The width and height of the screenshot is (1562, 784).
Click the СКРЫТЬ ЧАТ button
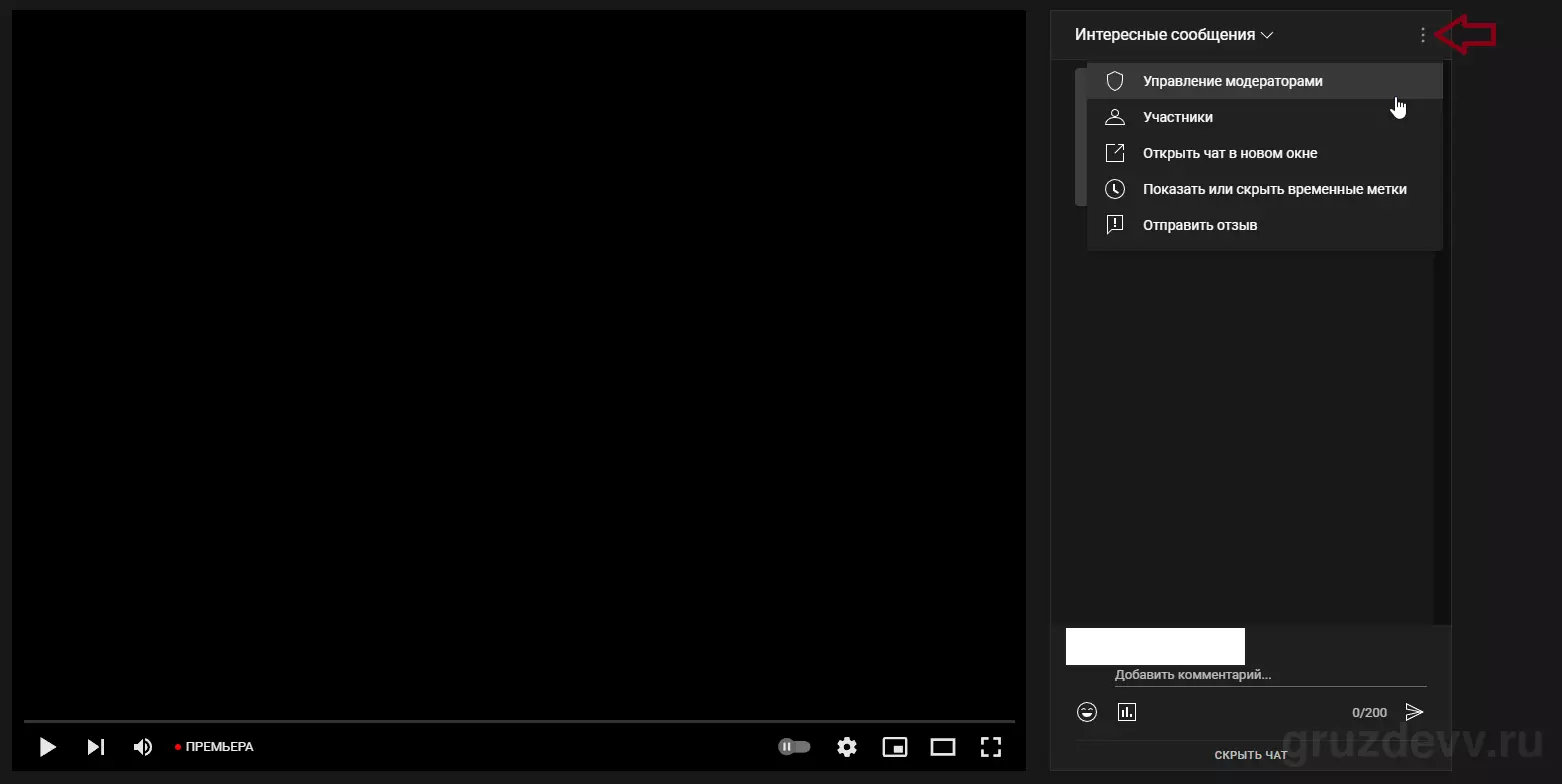(1251, 755)
